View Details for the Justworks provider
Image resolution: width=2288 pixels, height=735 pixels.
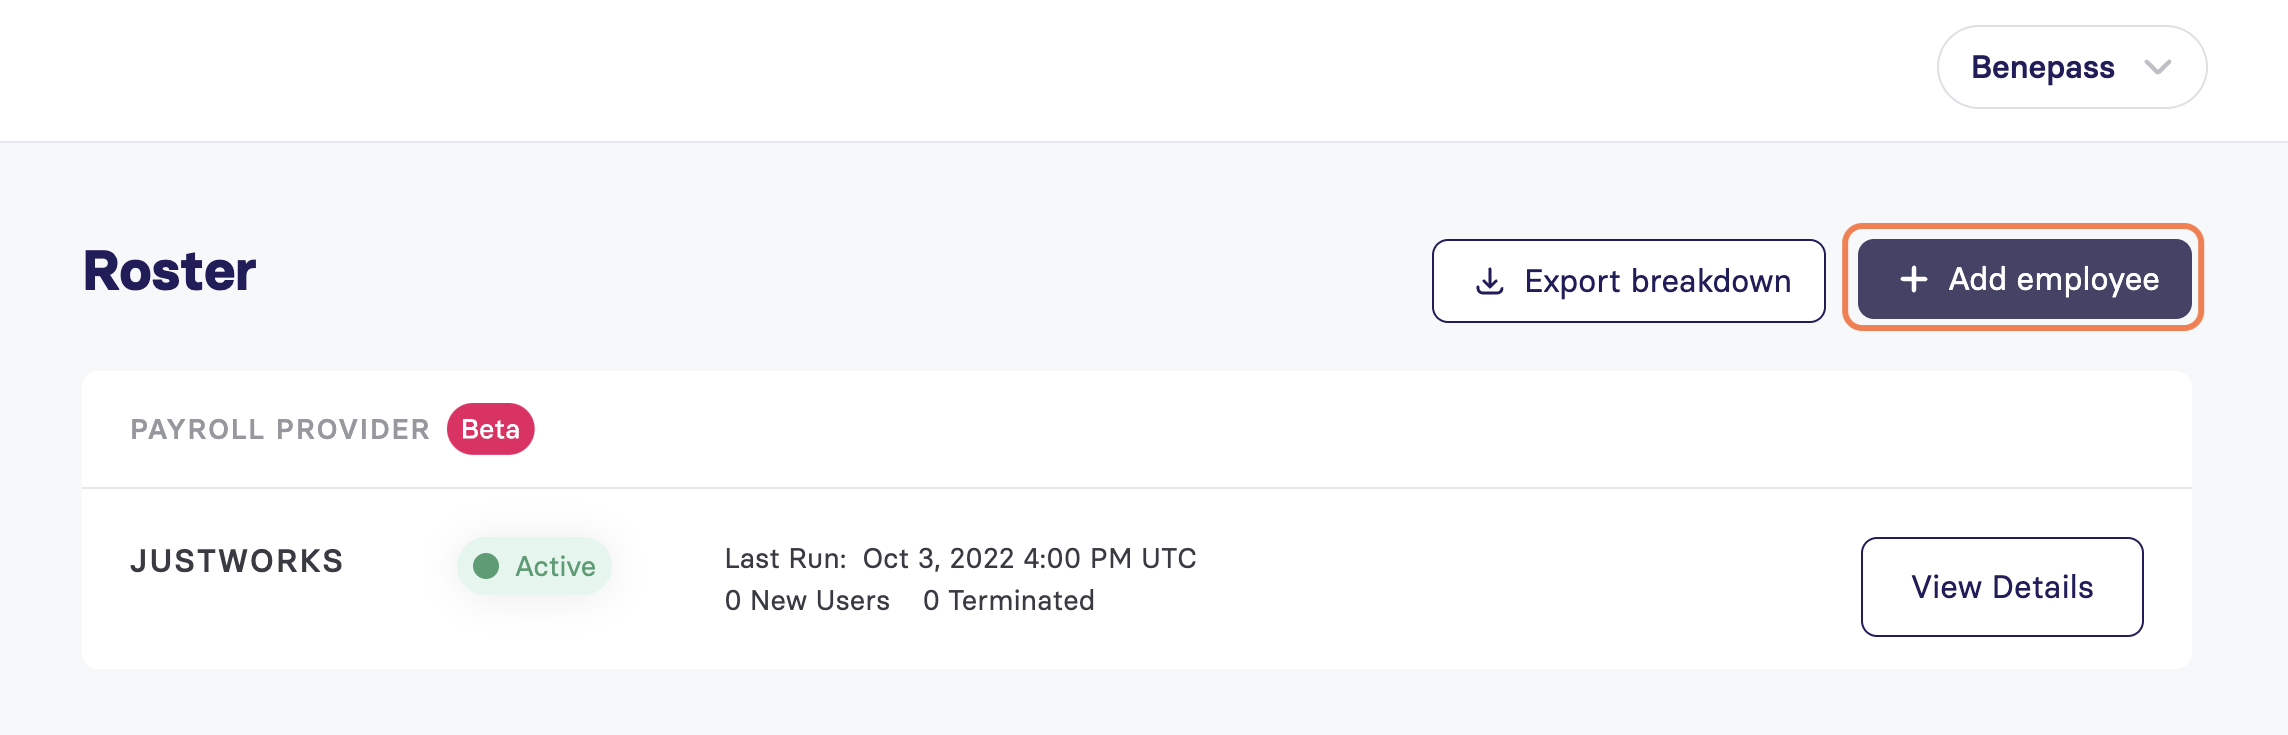click(2002, 587)
